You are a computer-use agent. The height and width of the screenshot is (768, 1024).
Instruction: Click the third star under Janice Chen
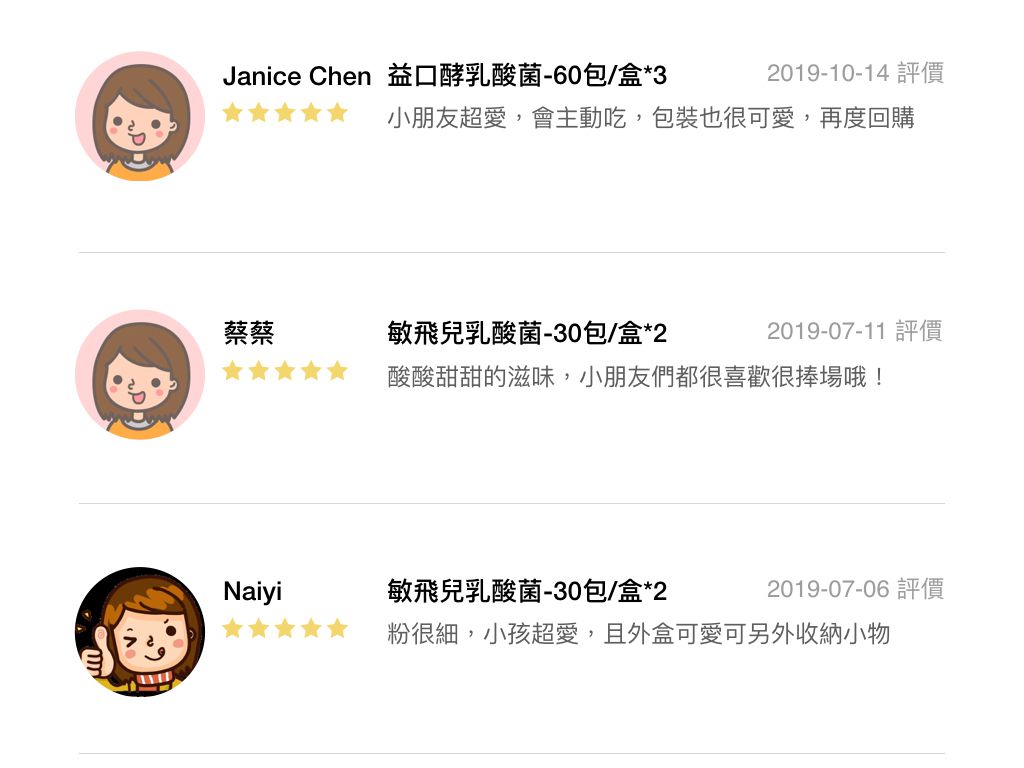pyautogui.click(x=285, y=113)
